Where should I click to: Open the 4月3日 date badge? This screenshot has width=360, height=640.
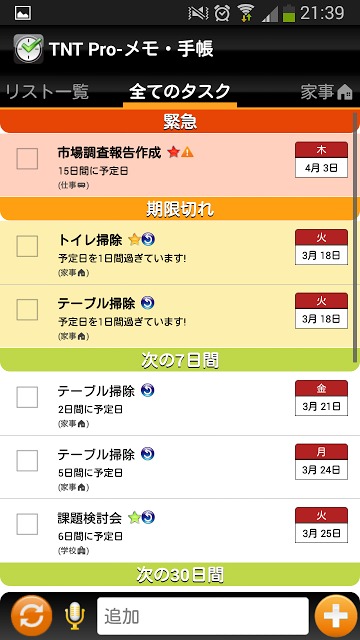[321, 160]
